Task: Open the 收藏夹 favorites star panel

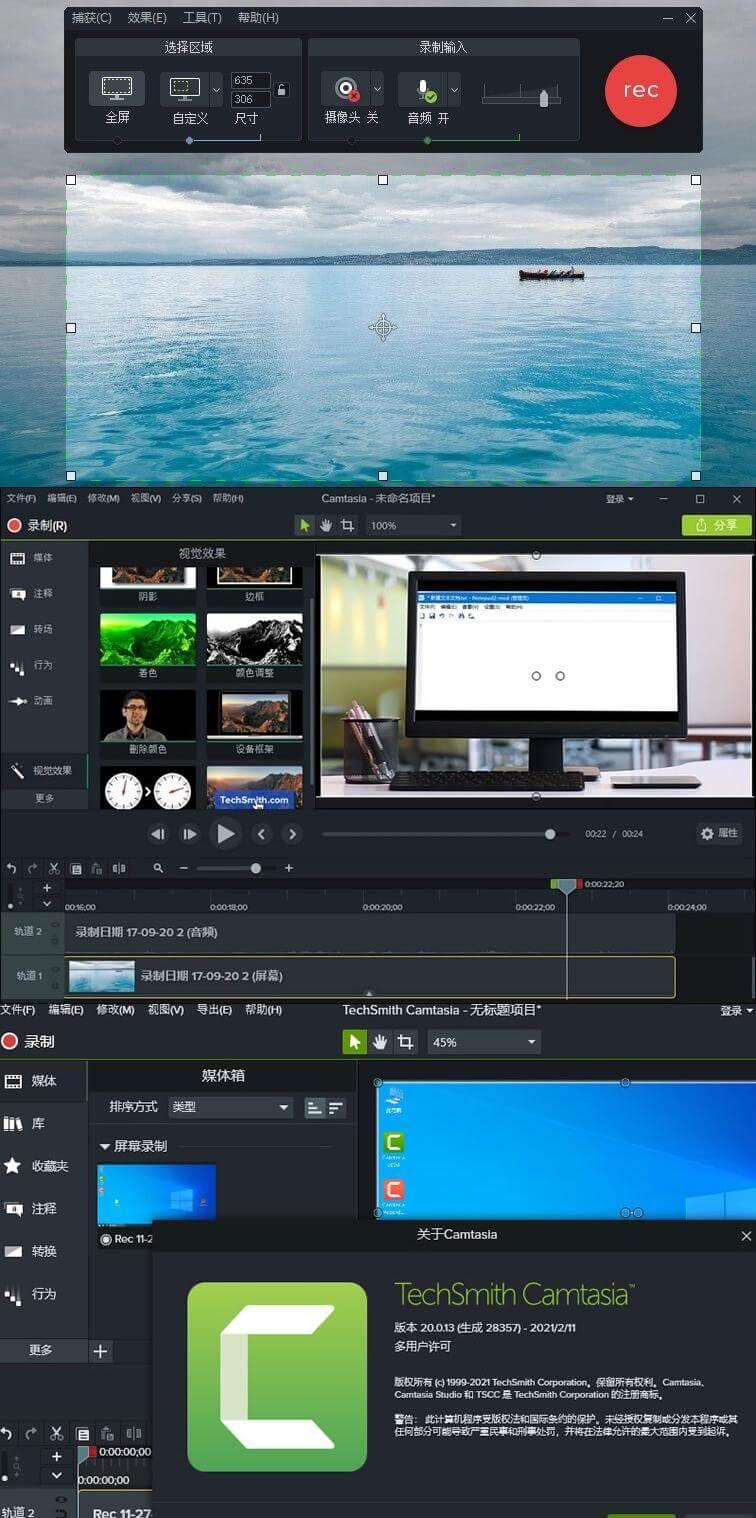Action: pyautogui.click(x=36, y=1166)
